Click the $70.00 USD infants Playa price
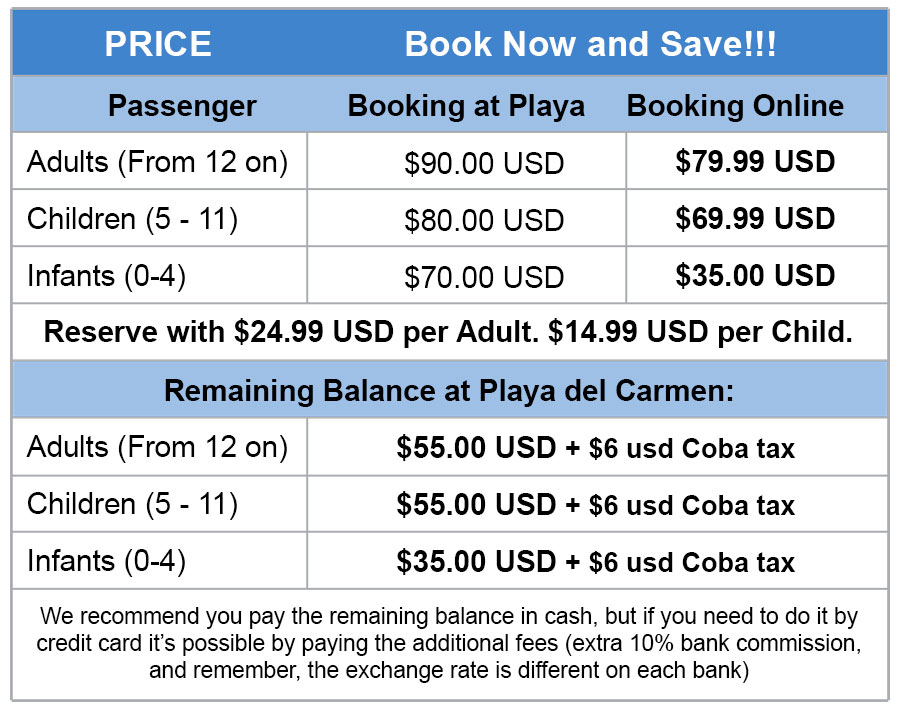The height and width of the screenshot is (709, 900). tap(484, 277)
